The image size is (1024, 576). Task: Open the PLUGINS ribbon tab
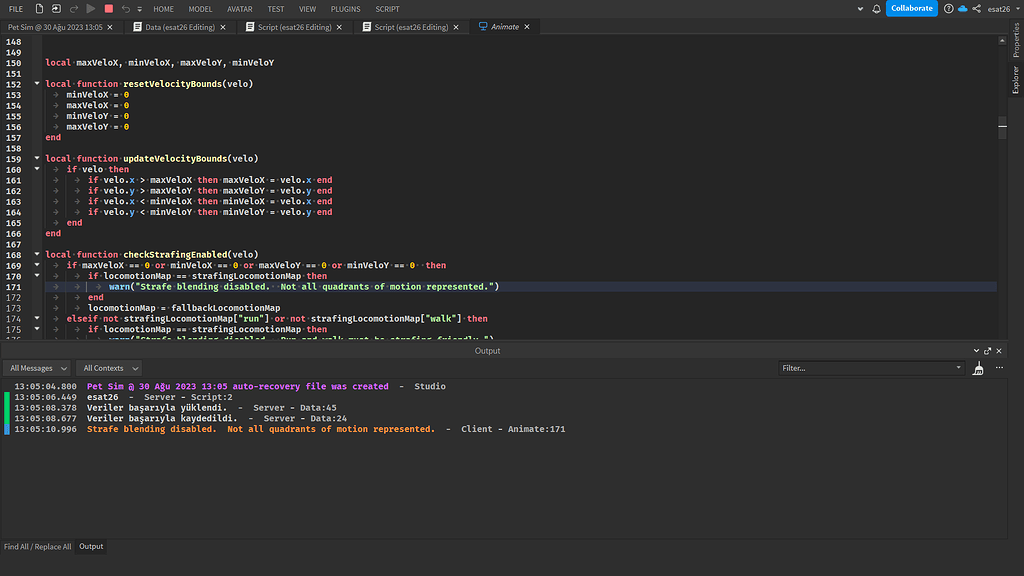[345, 8]
